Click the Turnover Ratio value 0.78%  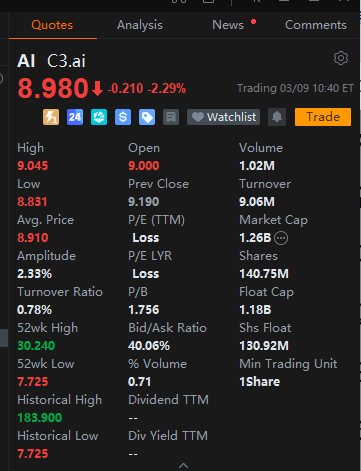pos(34,310)
